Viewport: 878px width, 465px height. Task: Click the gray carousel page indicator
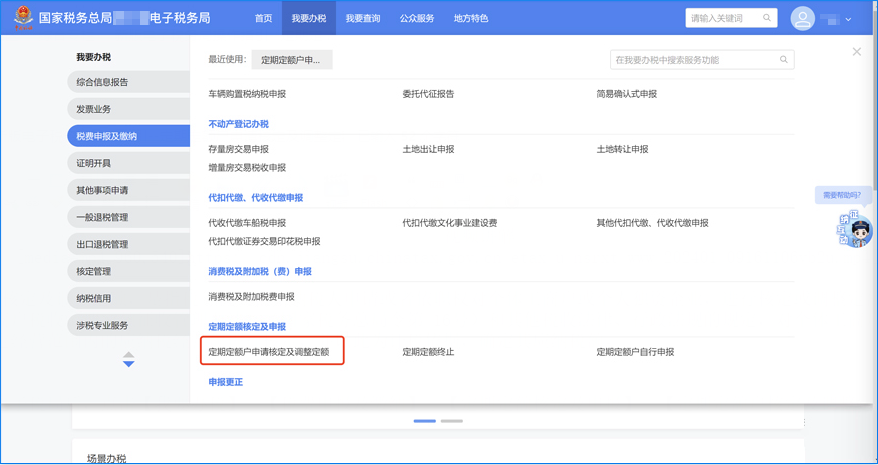tap(452, 421)
